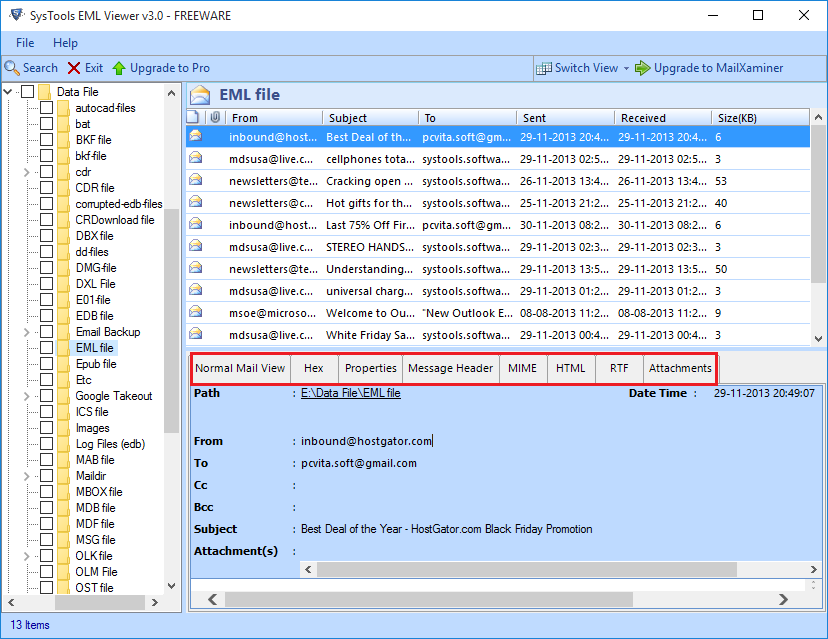
Task: Open the File menu
Action: point(25,43)
